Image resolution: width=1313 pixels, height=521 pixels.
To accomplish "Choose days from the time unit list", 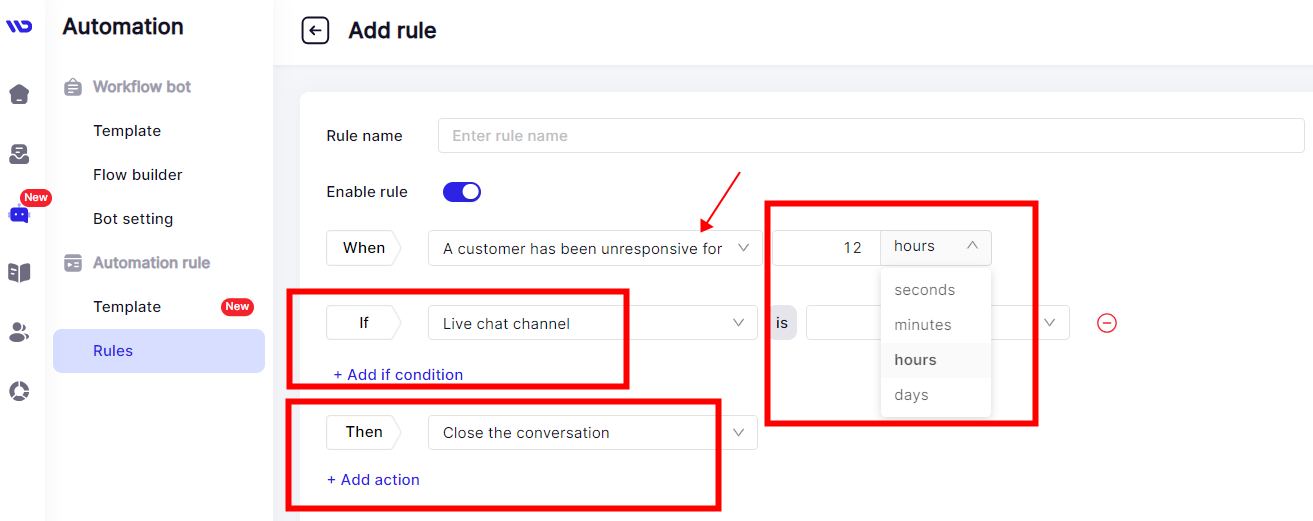I will pos(912,394).
